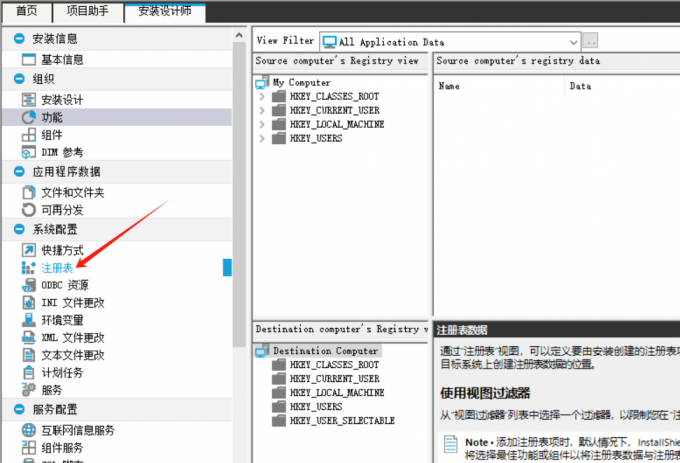Expand HKEY_CLASSES_ROOT in source registry view
The width and height of the screenshot is (680, 463).
pyautogui.click(x=262, y=97)
